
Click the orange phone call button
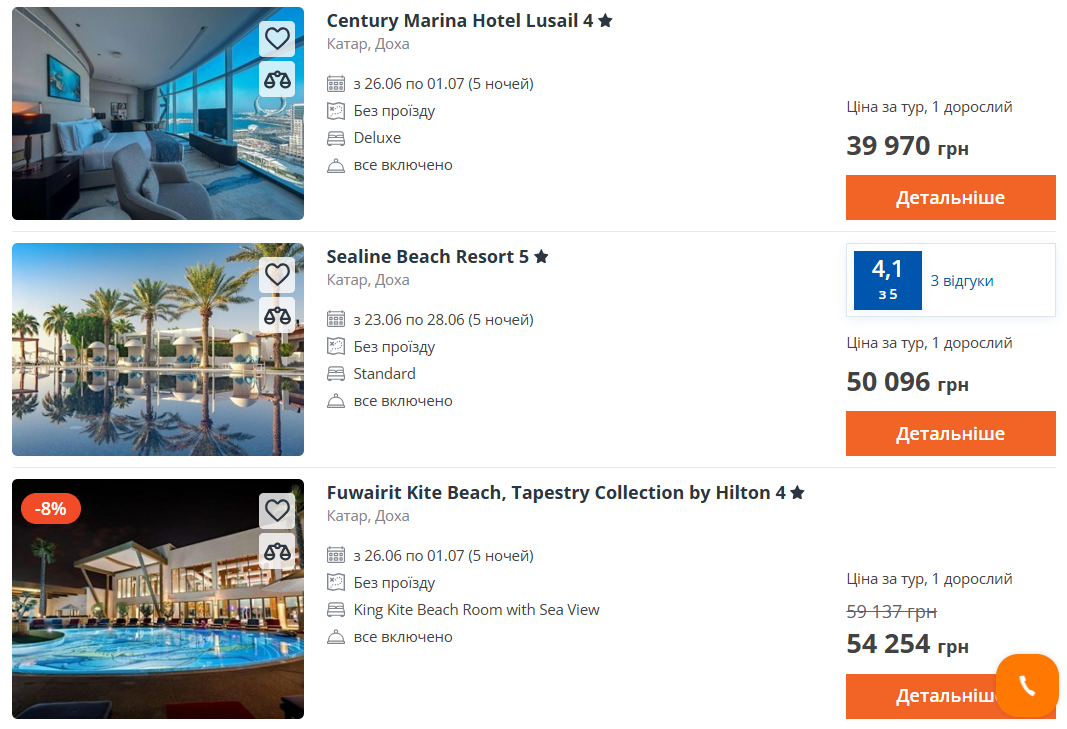tap(1027, 685)
